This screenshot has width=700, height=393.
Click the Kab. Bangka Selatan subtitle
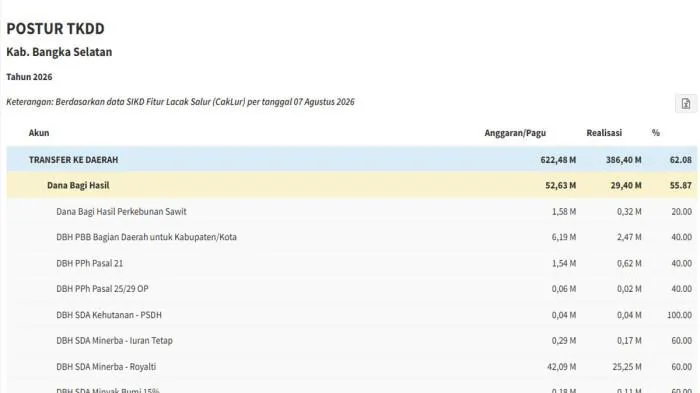tap(59, 52)
